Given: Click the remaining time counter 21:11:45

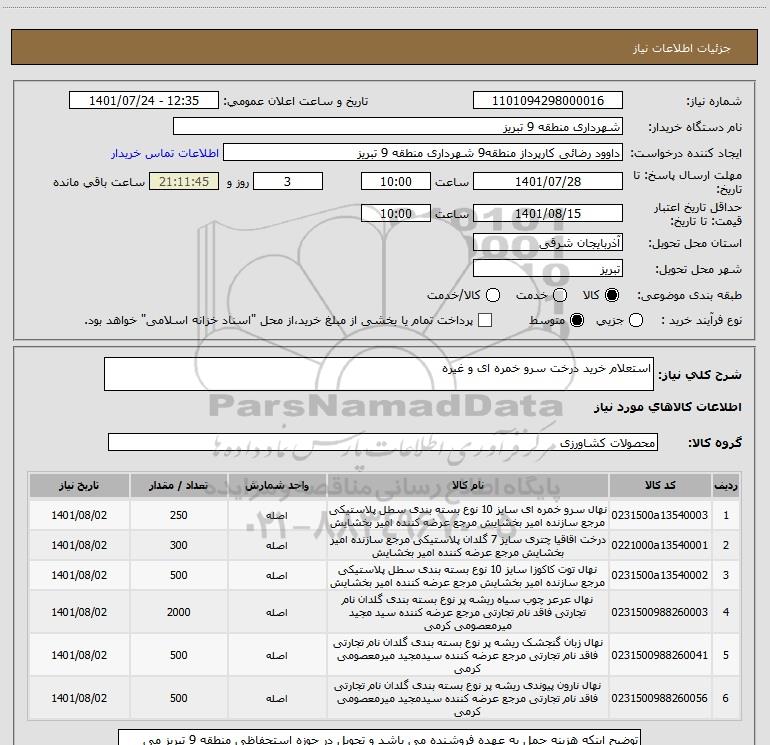Looking at the screenshot, I should pos(184,181).
